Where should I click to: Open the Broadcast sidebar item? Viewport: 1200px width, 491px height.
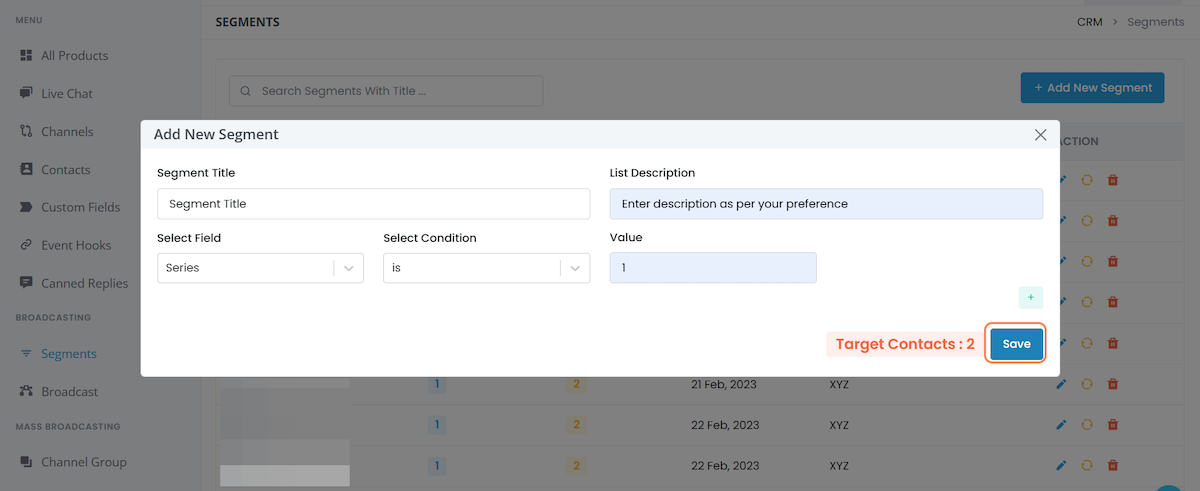(x=59, y=391)
